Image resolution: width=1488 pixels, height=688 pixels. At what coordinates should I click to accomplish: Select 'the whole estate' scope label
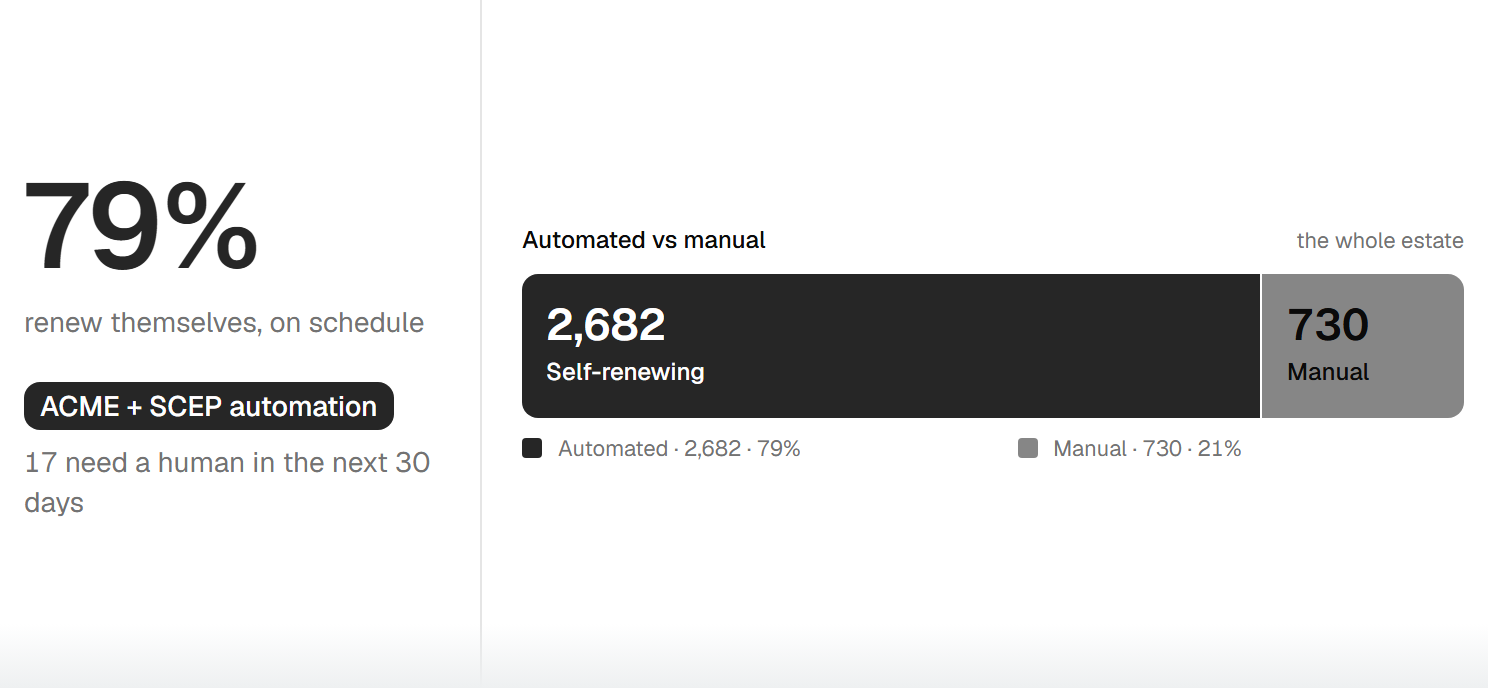point(1380,241)
